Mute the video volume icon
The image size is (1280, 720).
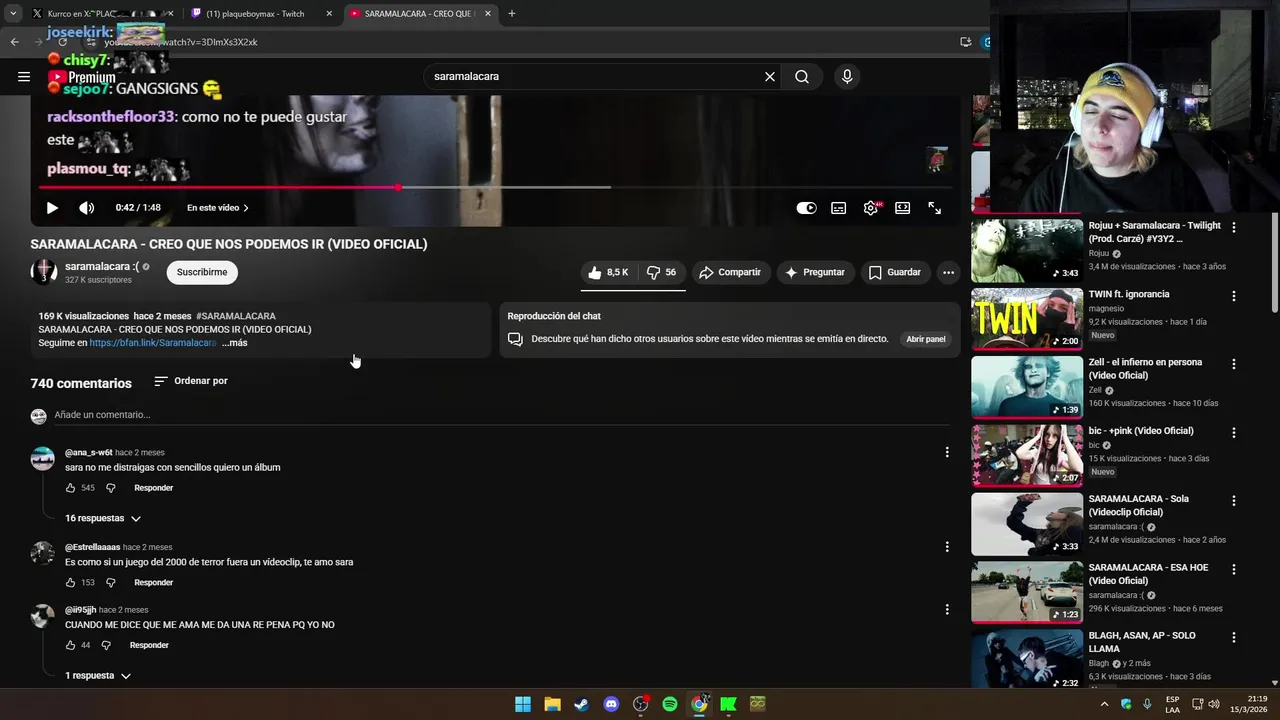pos(87,208)
